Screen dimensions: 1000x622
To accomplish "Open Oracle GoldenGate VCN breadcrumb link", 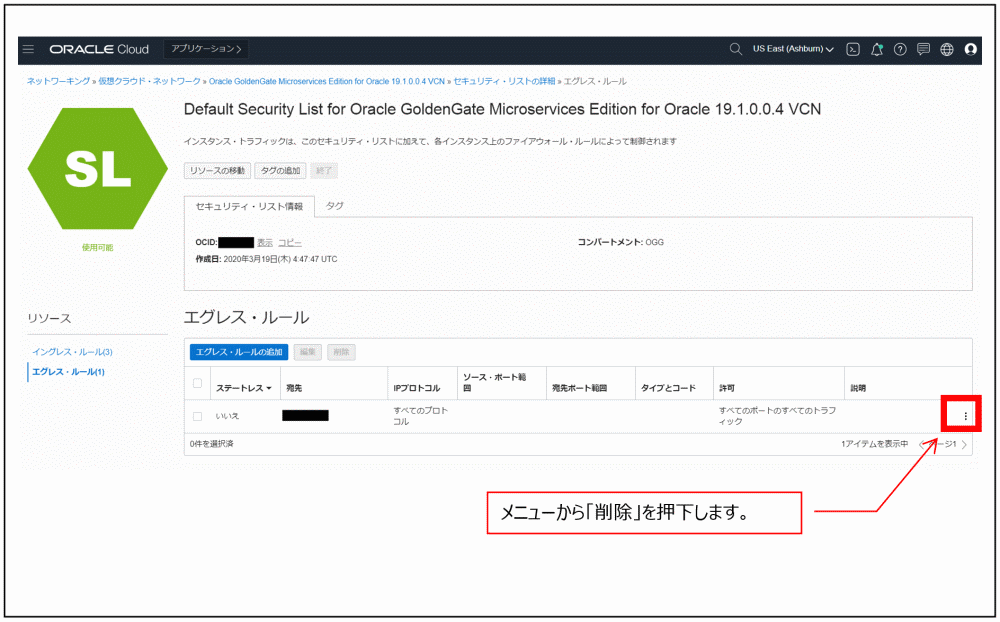I will 327,81.
